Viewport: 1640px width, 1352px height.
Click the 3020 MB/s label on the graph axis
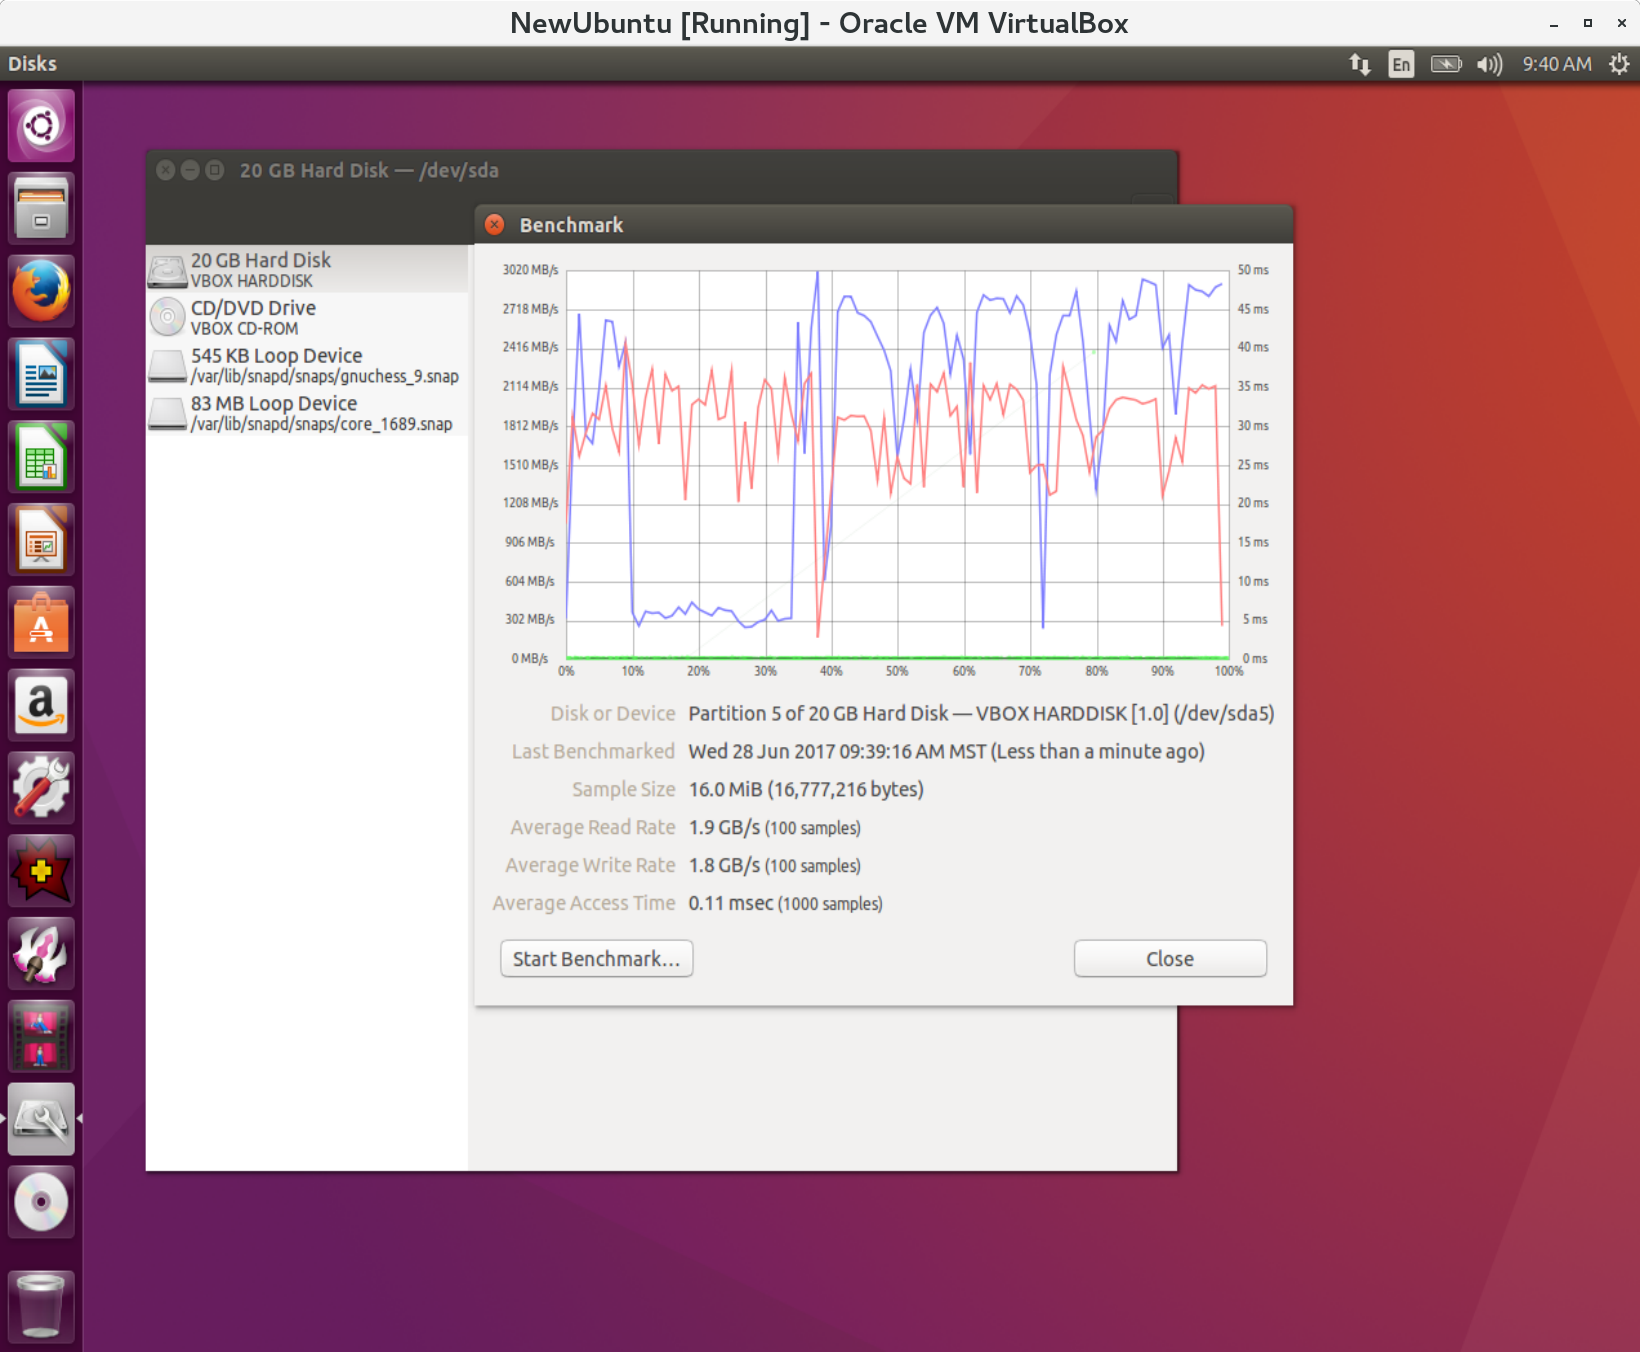coord(531,270)
